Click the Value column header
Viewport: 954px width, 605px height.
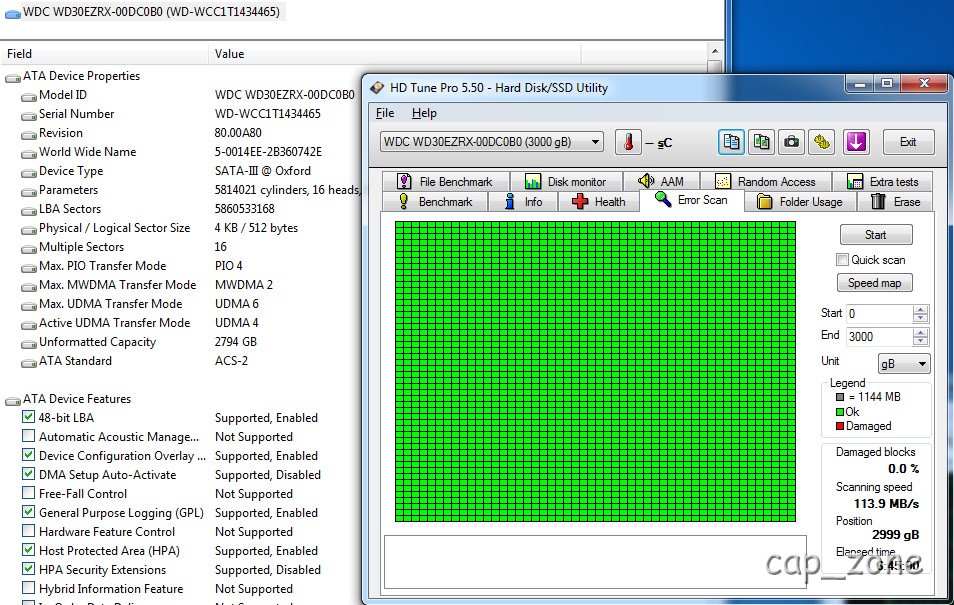[x=395, y=54]
